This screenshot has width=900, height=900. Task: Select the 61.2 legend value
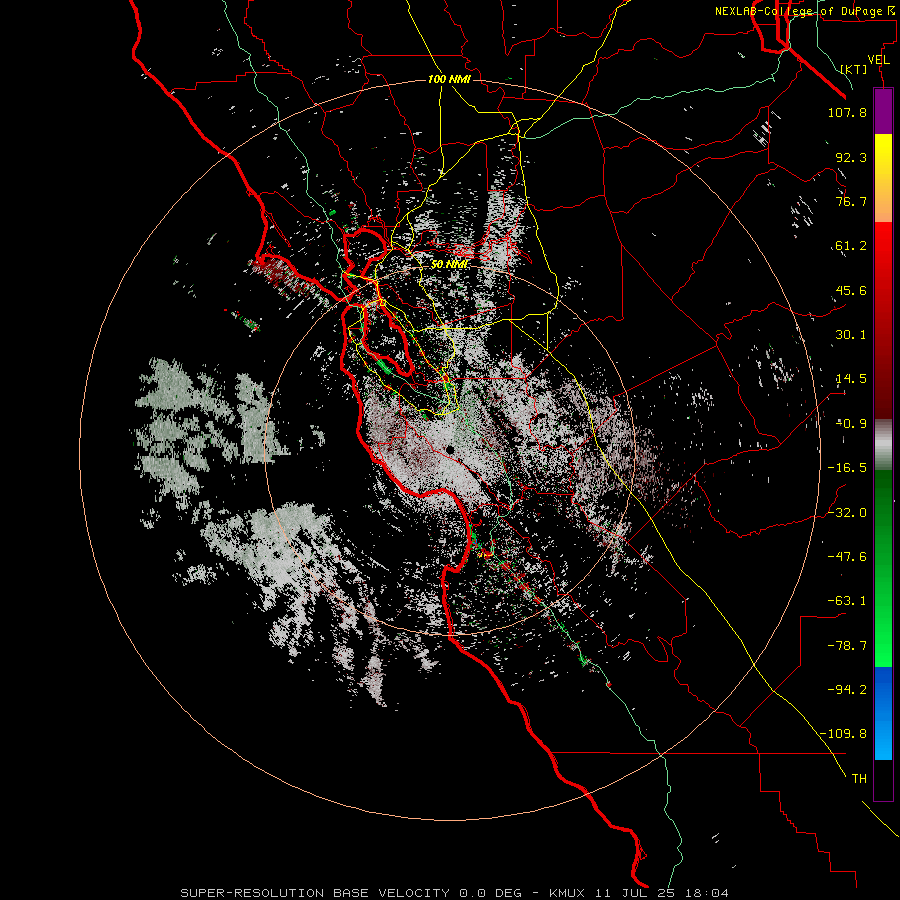tap(851, 246)
